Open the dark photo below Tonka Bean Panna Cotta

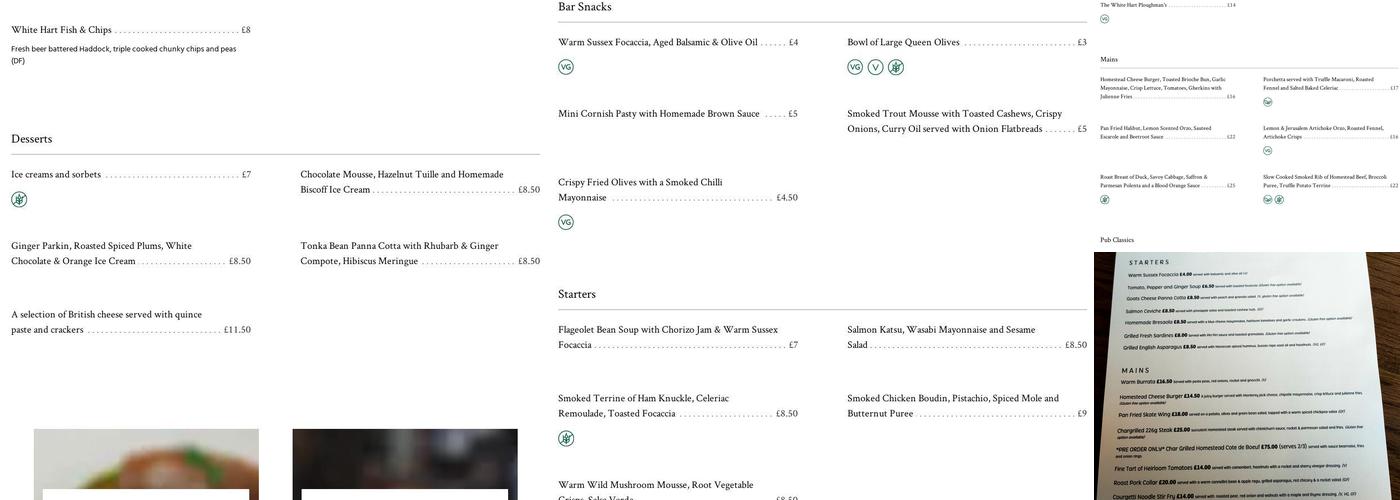click(405, 465)
